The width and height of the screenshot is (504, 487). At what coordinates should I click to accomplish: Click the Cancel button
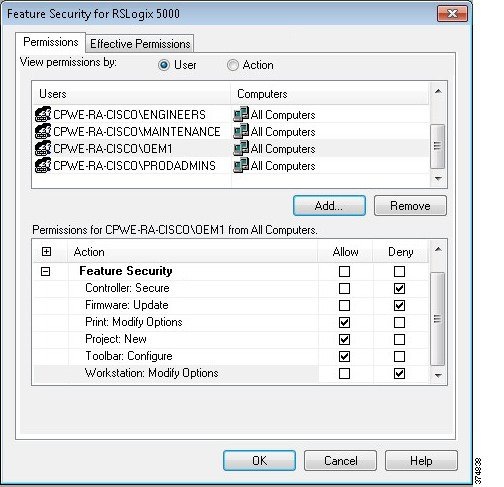tap(340, 461)
